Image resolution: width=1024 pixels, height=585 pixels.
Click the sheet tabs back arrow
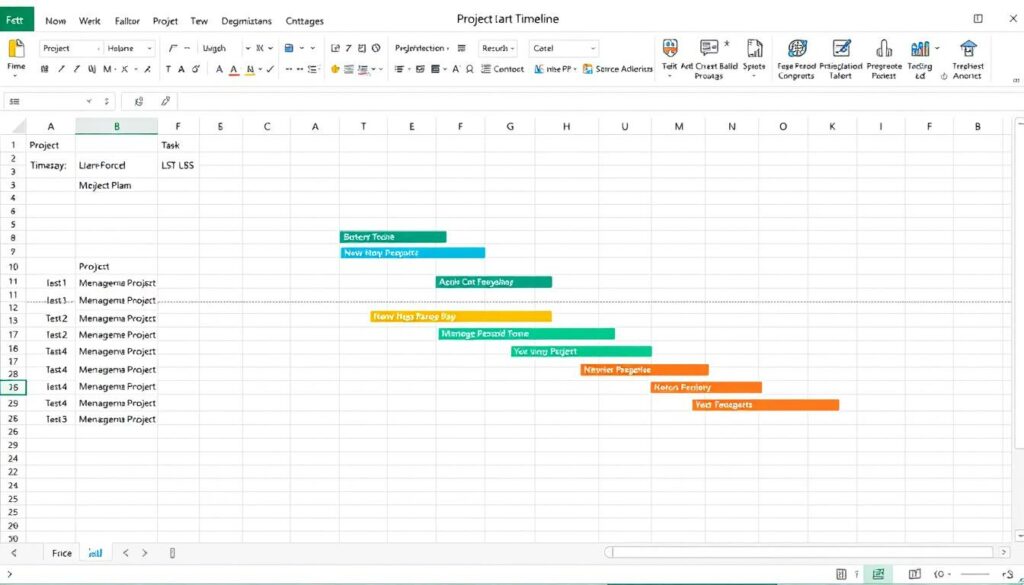point(126,553)
